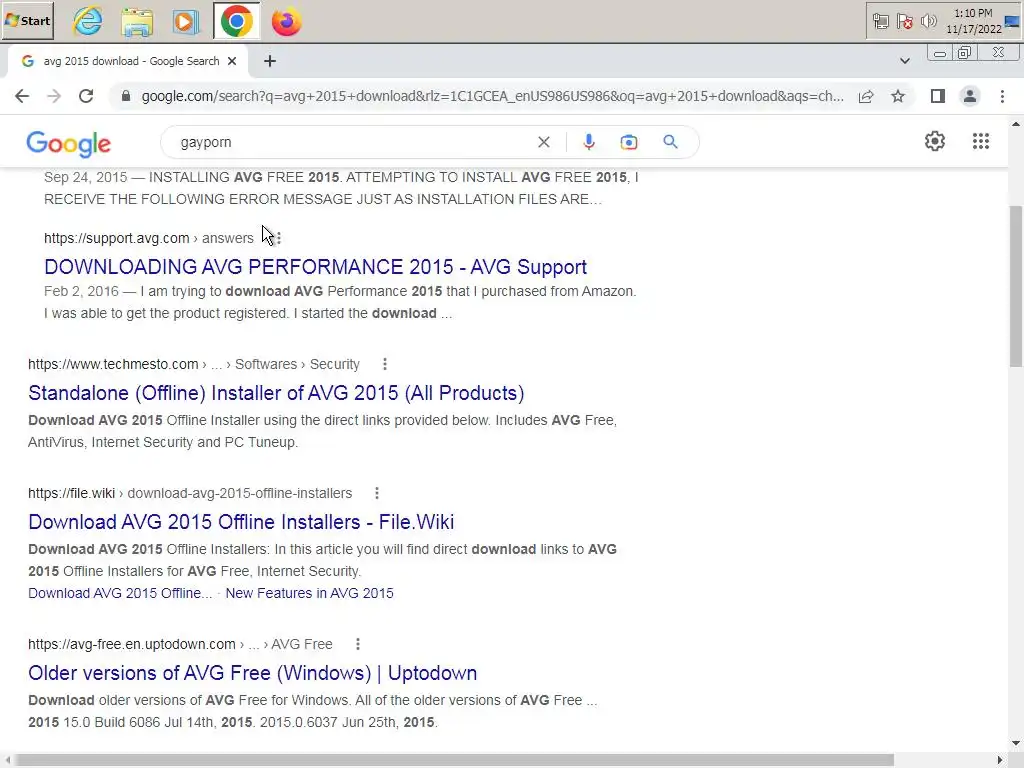Open the Chrome profile menu
1024x768 pixels.
[970, 96]
